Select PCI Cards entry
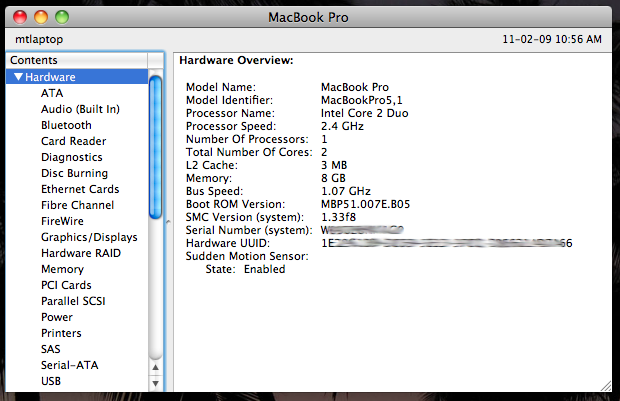This screenshot has width=620, height=401. (x=66, y=285)
